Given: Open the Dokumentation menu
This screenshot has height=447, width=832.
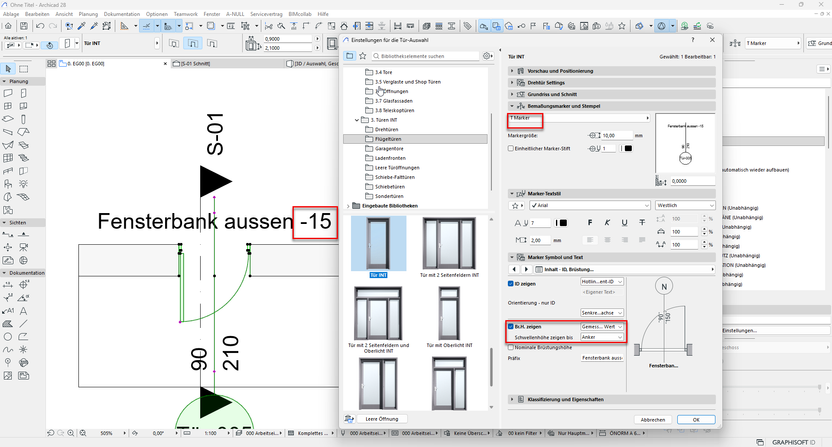Looking at the screenshot, I should (122, 14).
